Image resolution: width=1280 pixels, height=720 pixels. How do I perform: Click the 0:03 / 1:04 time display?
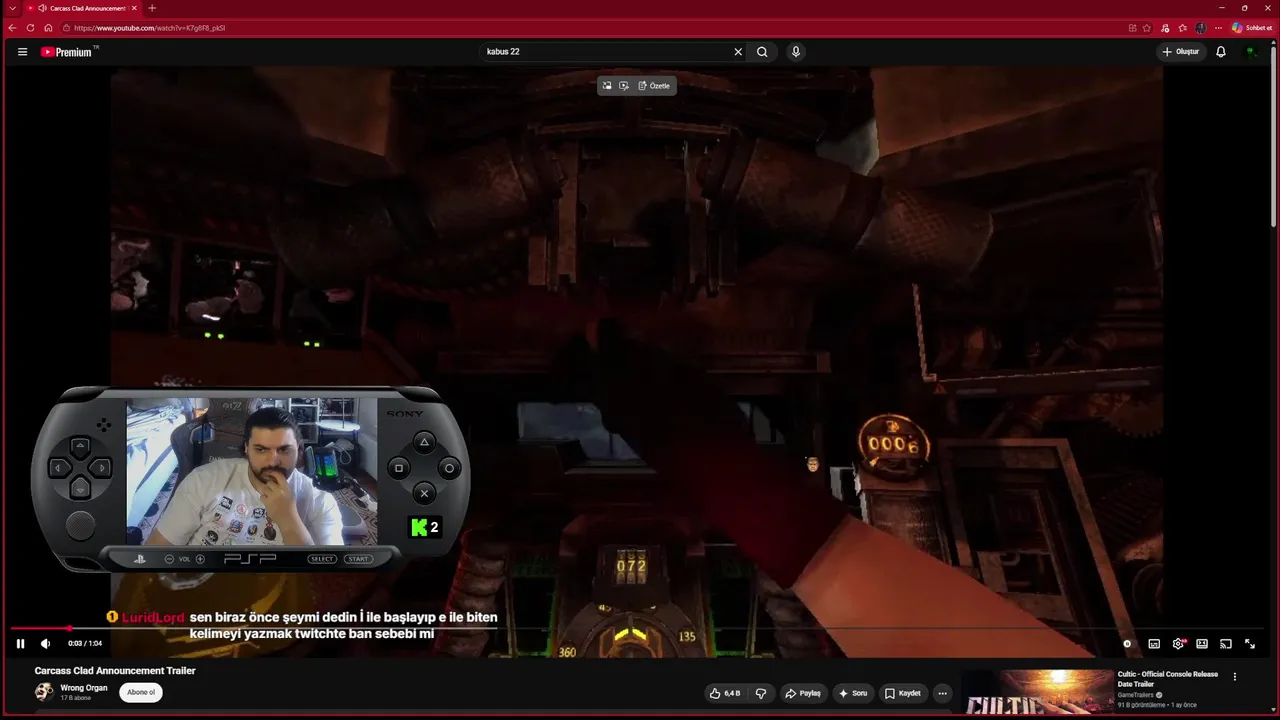(x=85, y=644)
